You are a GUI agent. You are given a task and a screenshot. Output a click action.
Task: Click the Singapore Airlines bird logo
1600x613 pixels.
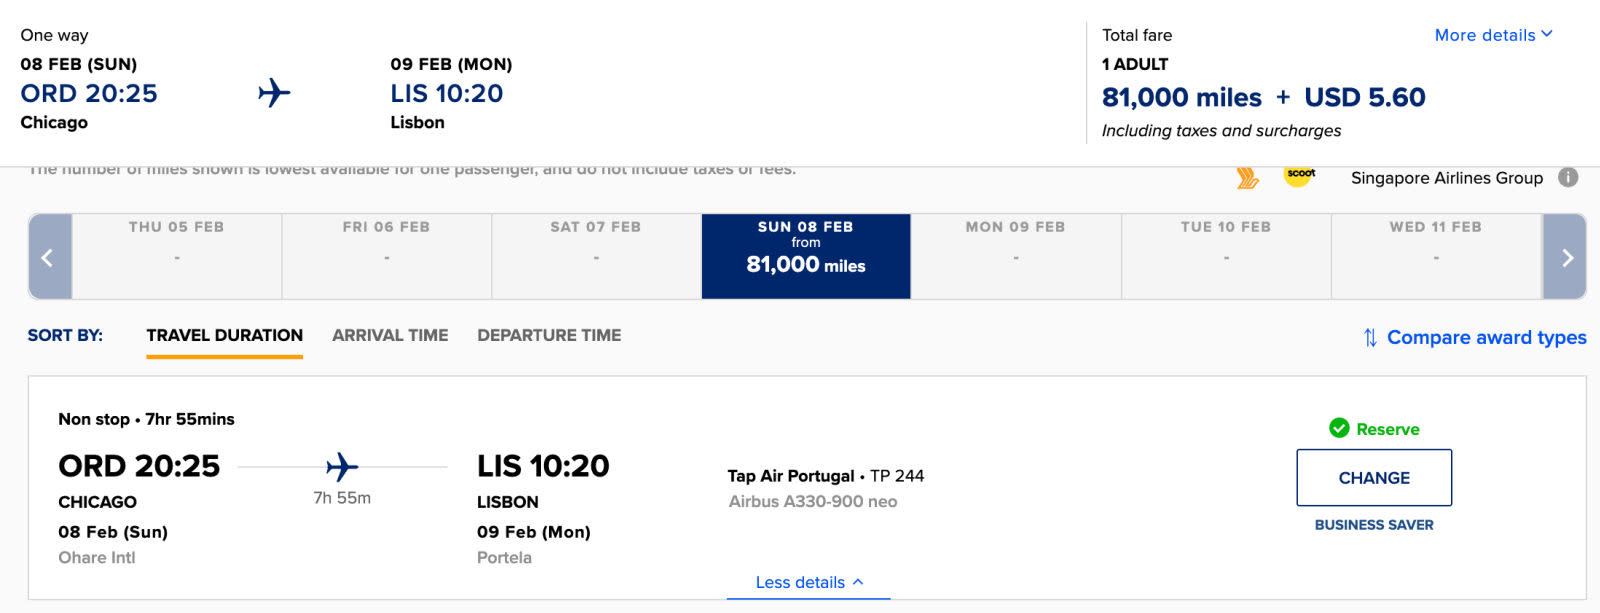point(1247,178)
